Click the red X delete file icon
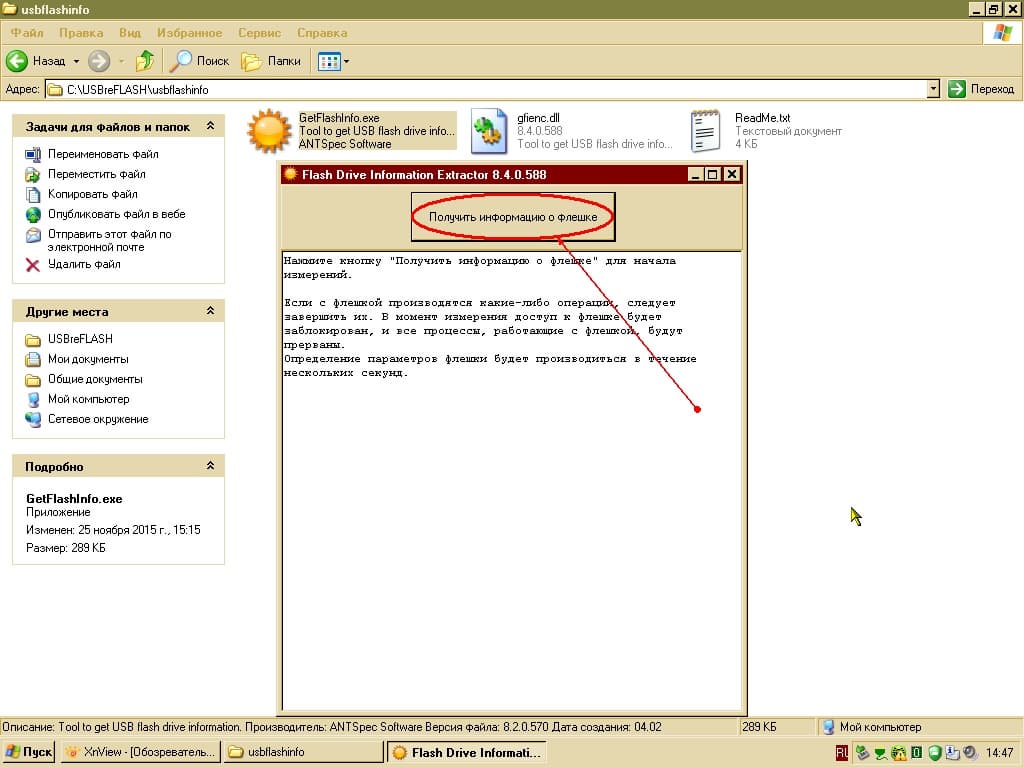The image size is (1024, 768). pyautogui.click(x=33, y=264)
